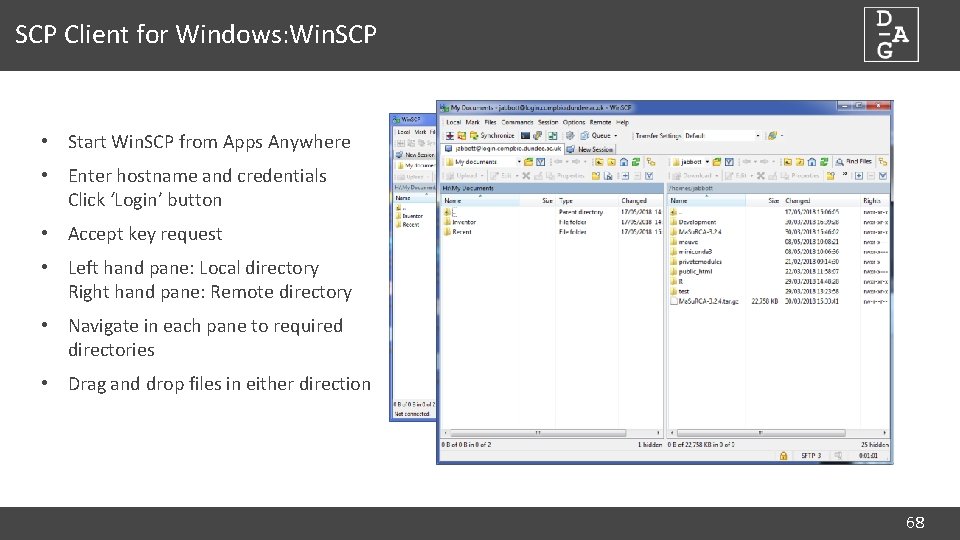
Task: Click the 25 hidden status text
Action: 874,444
